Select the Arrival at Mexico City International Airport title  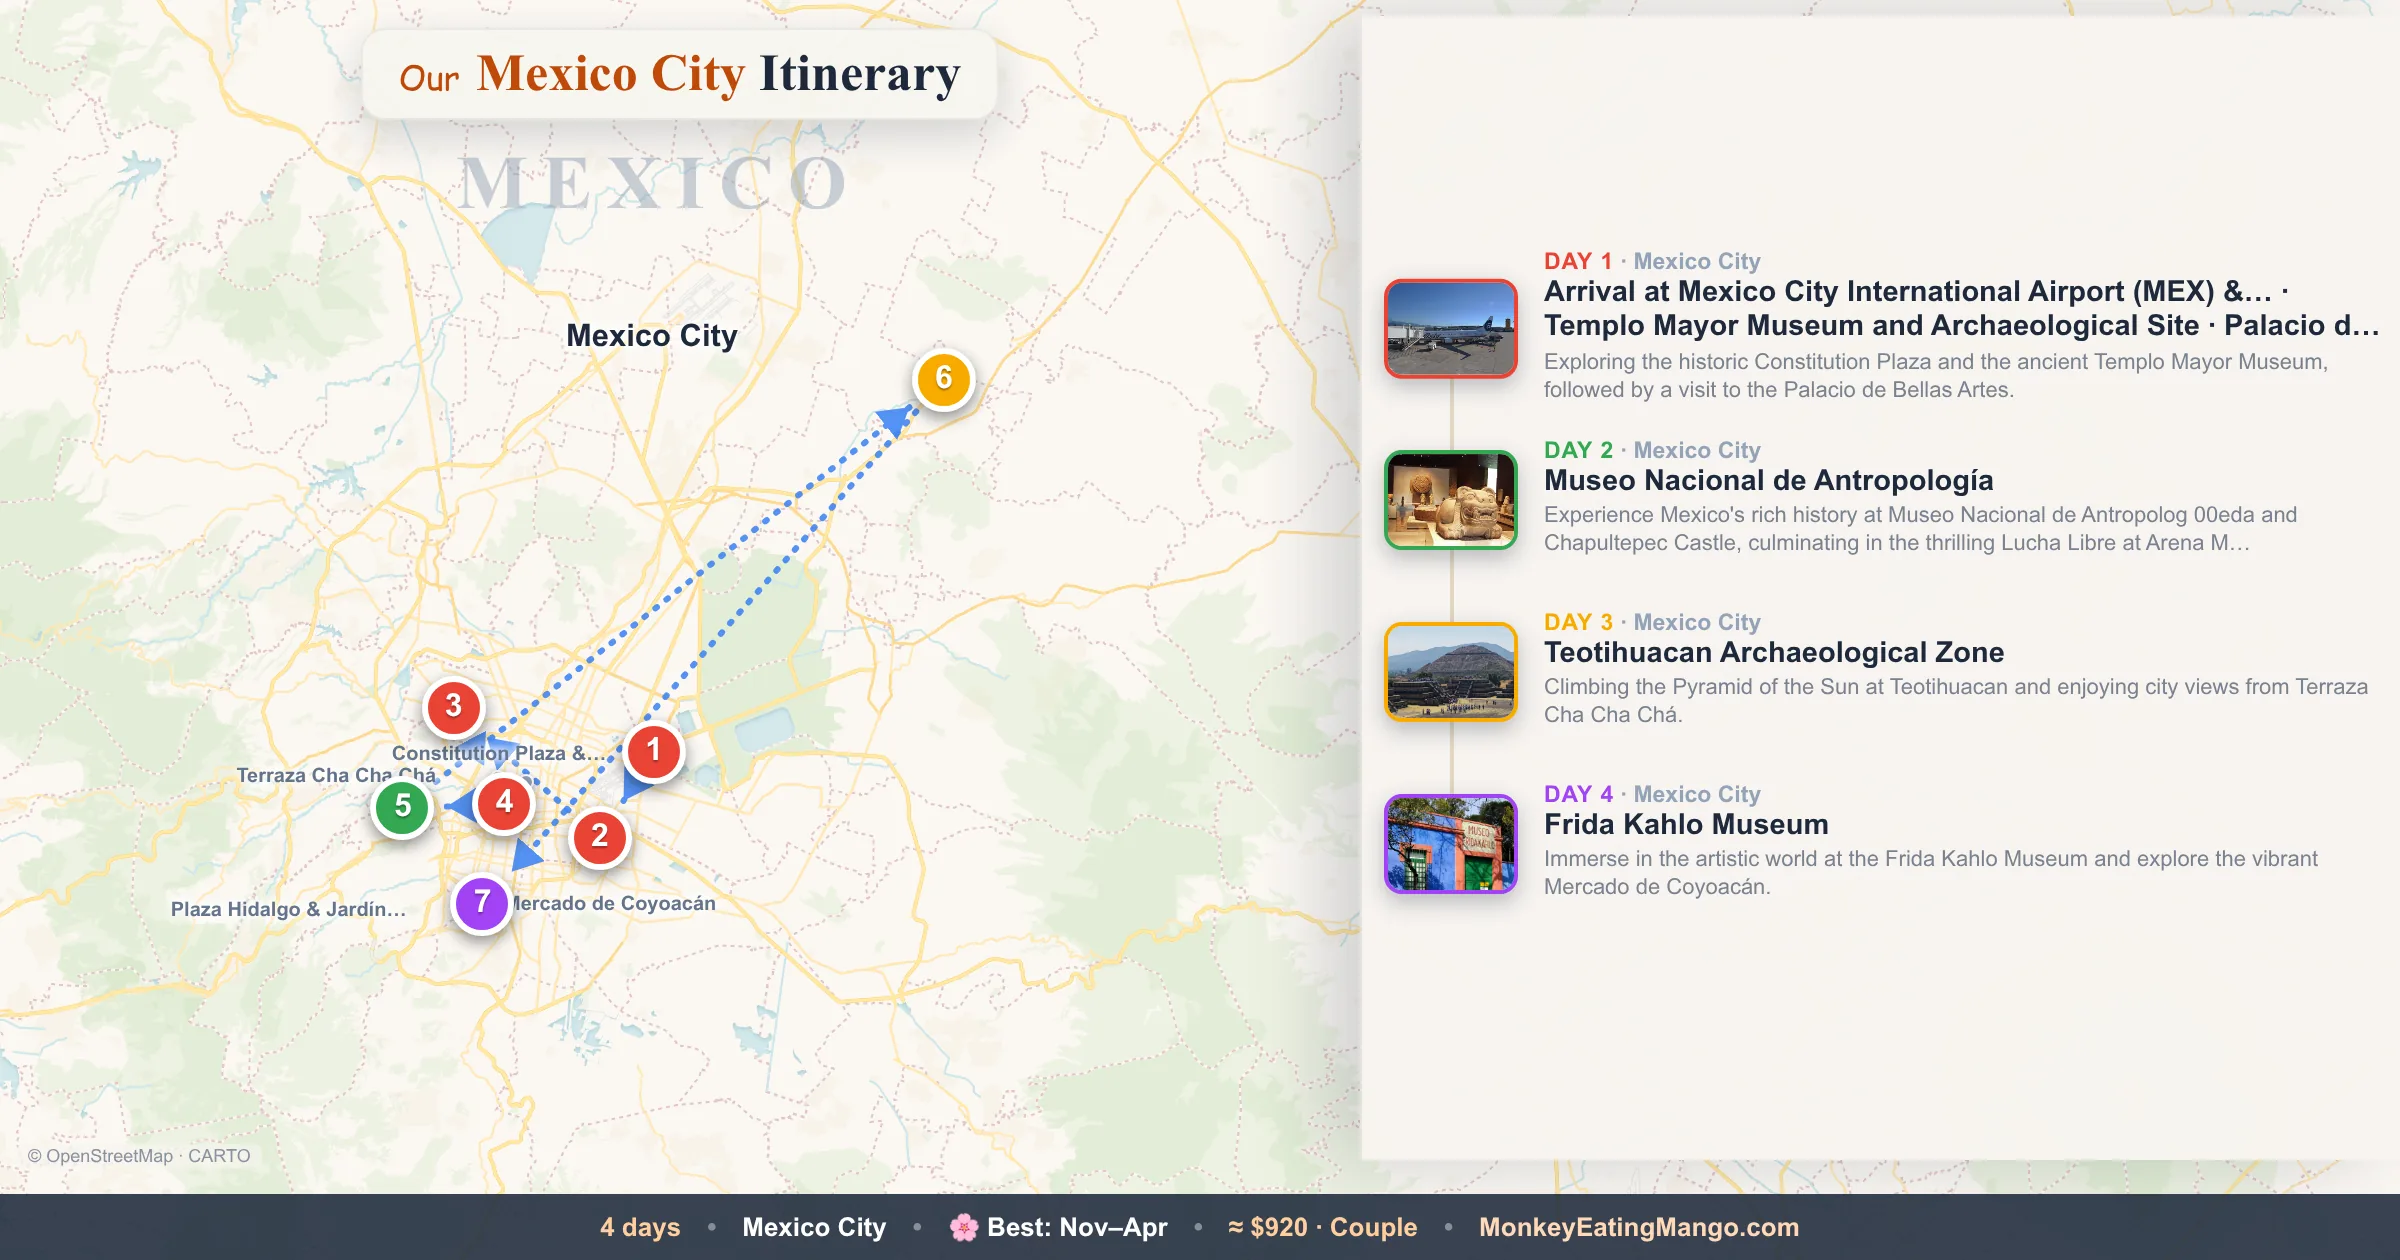coord(1908,291)
